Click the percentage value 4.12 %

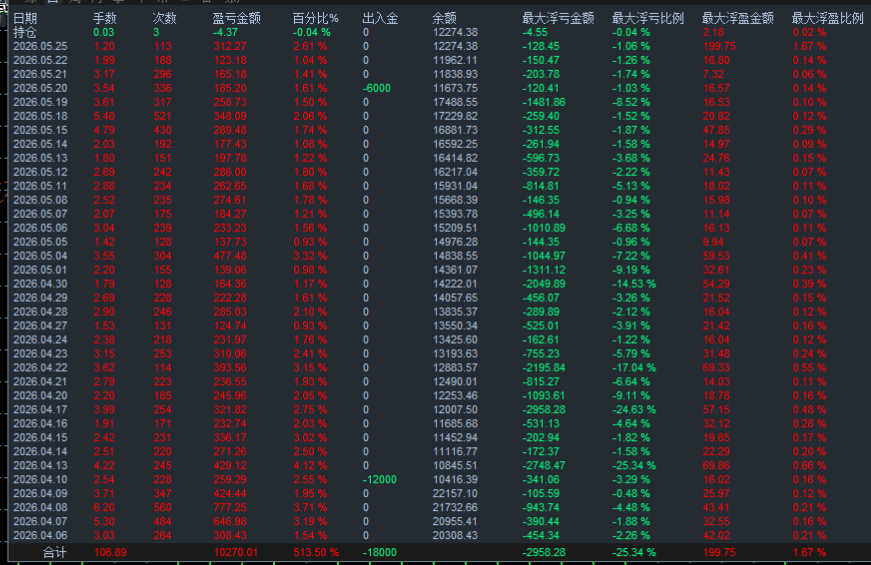pos(310,466)
